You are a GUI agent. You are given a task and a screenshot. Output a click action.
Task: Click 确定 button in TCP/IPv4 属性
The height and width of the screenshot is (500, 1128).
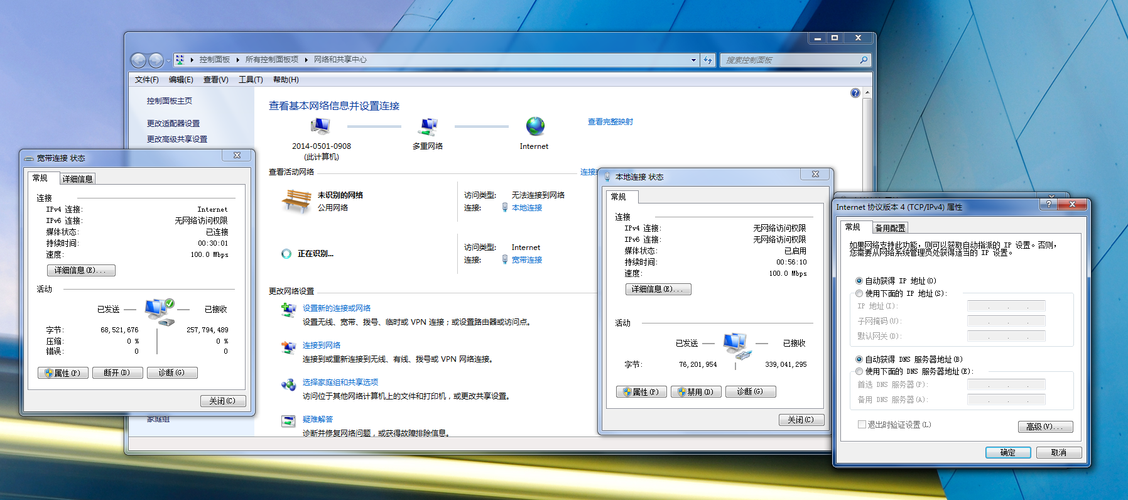1008,453
